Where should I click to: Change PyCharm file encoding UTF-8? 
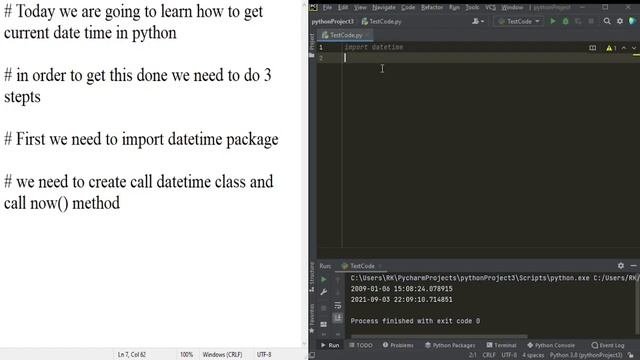click(x=509, y=356)
